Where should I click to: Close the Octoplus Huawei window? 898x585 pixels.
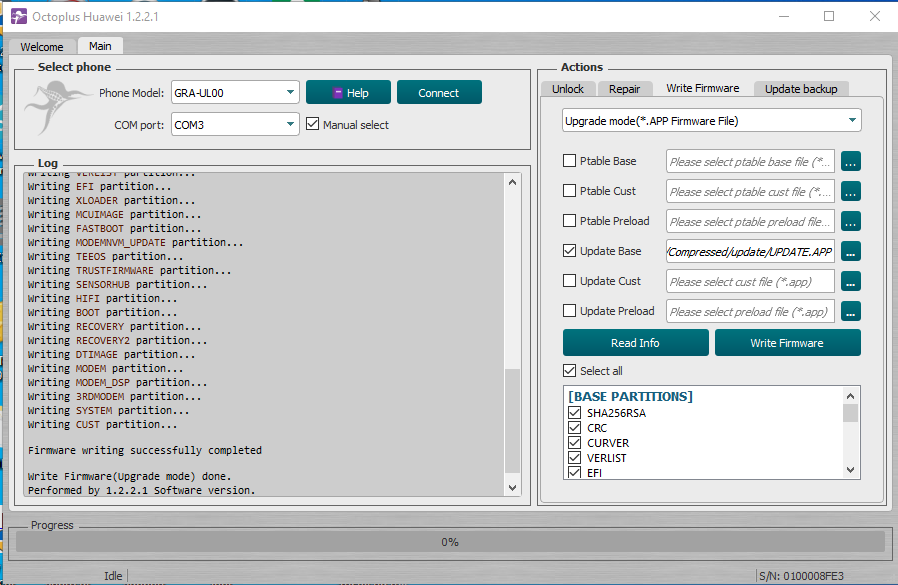tap(875, 16)
